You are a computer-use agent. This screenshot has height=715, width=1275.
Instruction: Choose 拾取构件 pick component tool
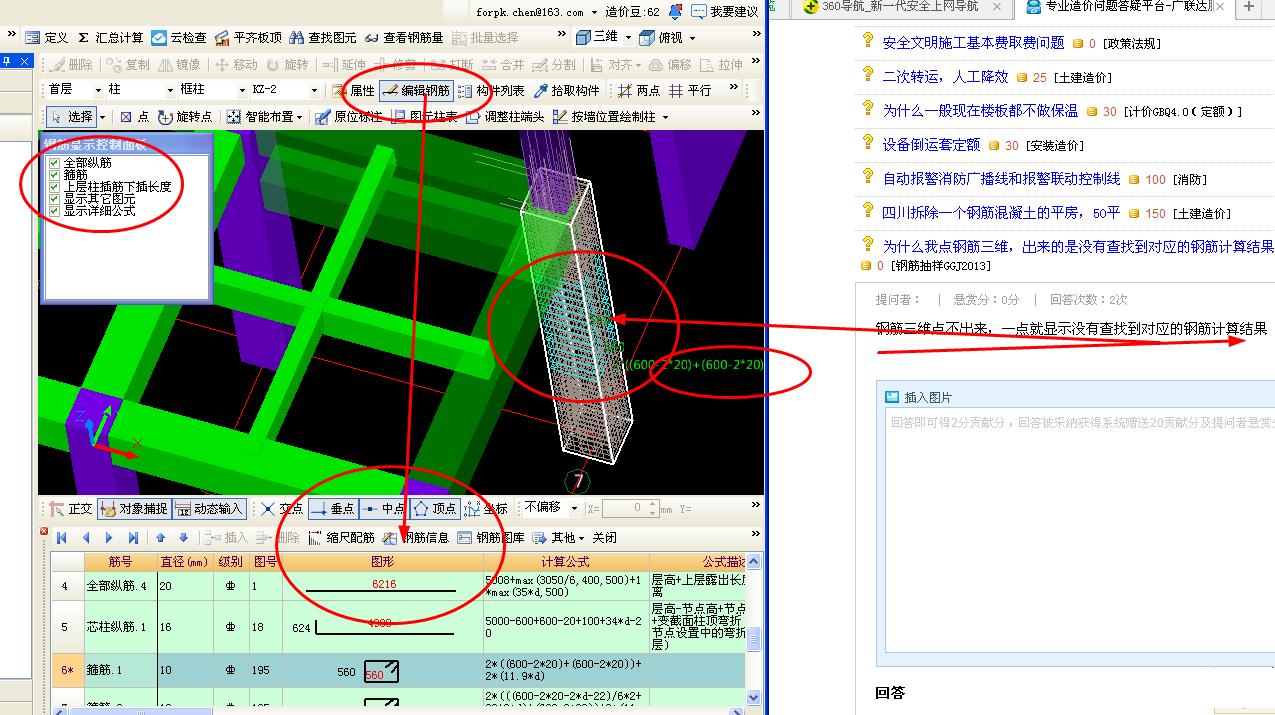tap(566, 90)
